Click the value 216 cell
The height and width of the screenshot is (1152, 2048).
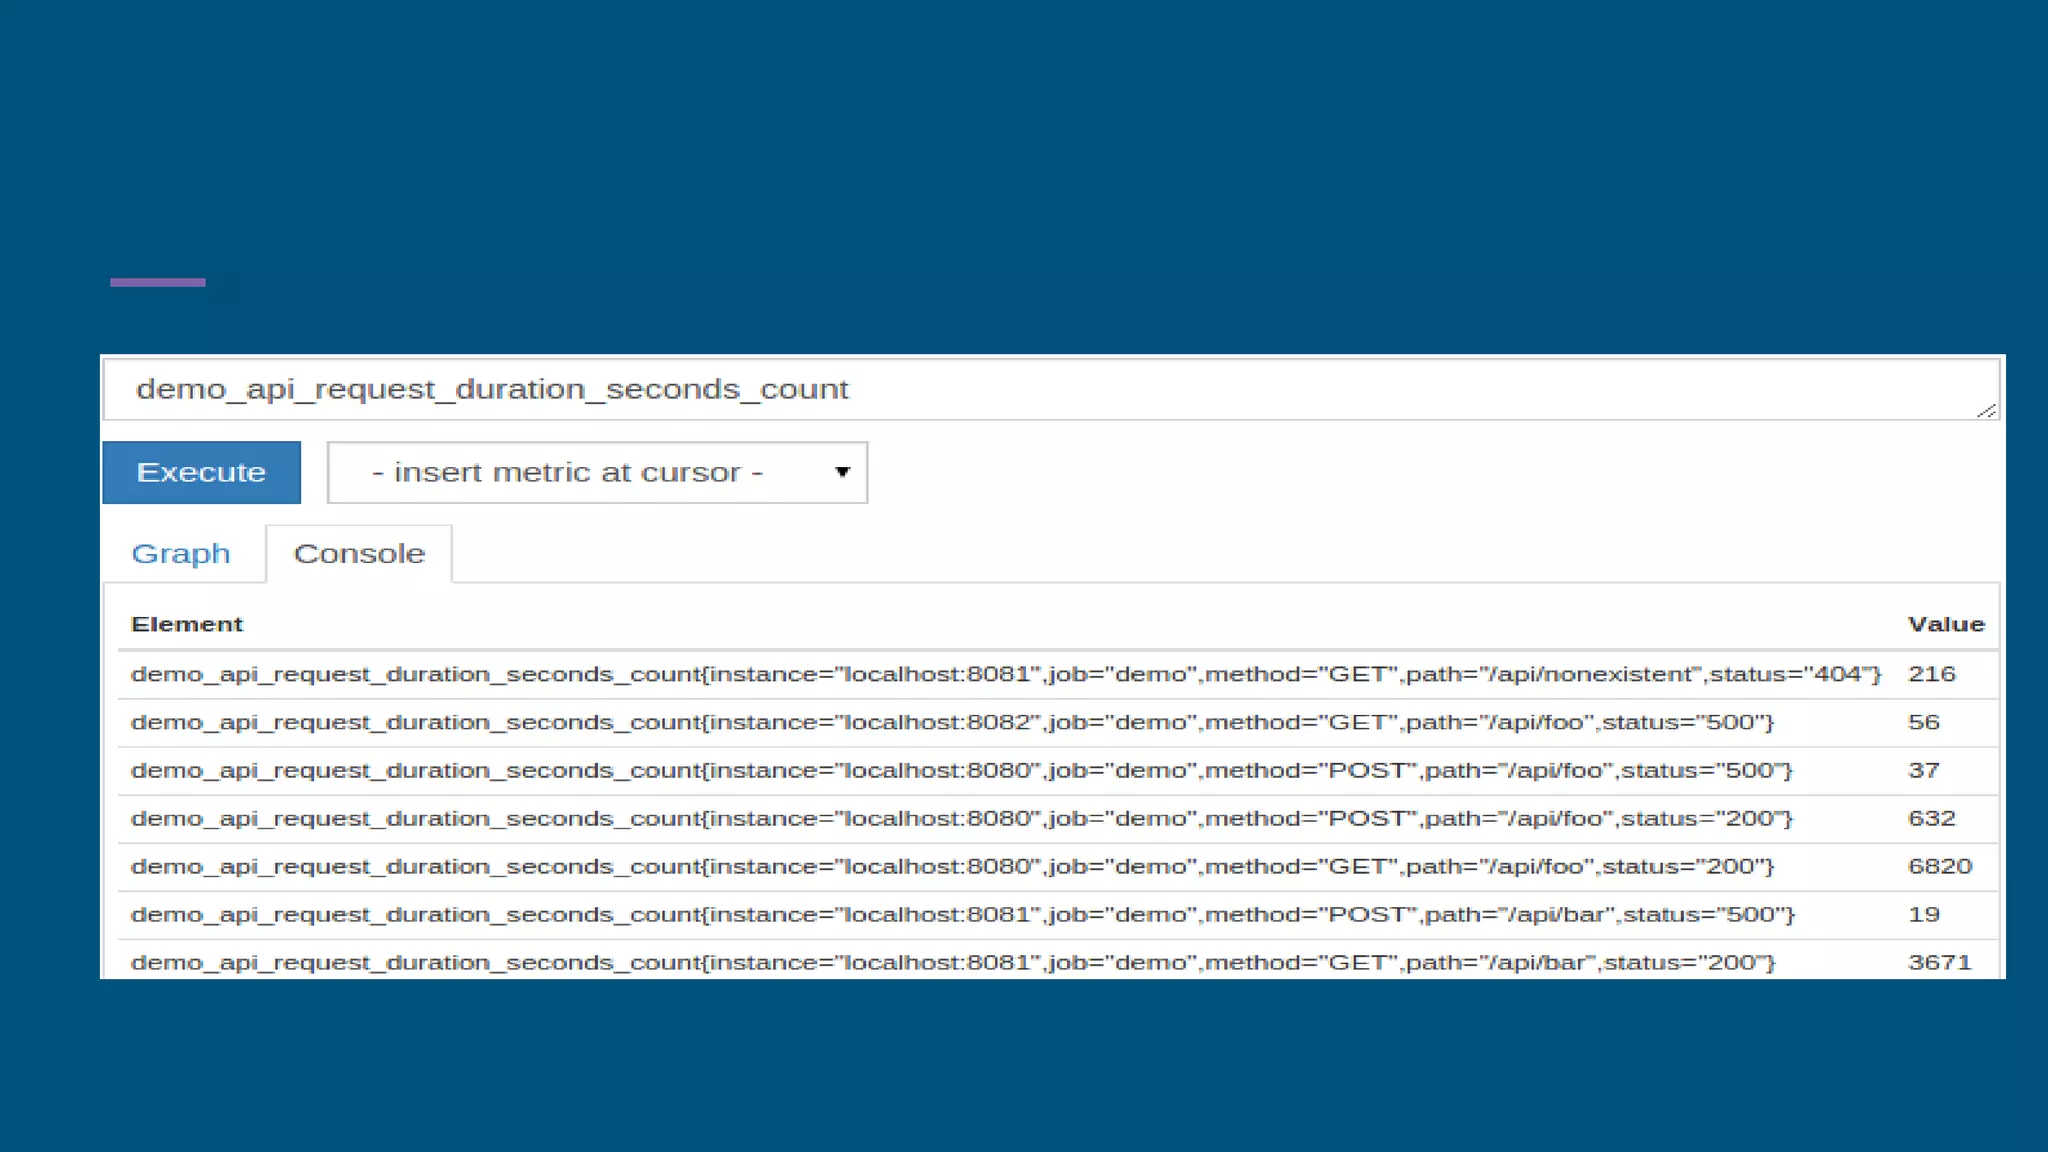click(x=1931, y=674)
